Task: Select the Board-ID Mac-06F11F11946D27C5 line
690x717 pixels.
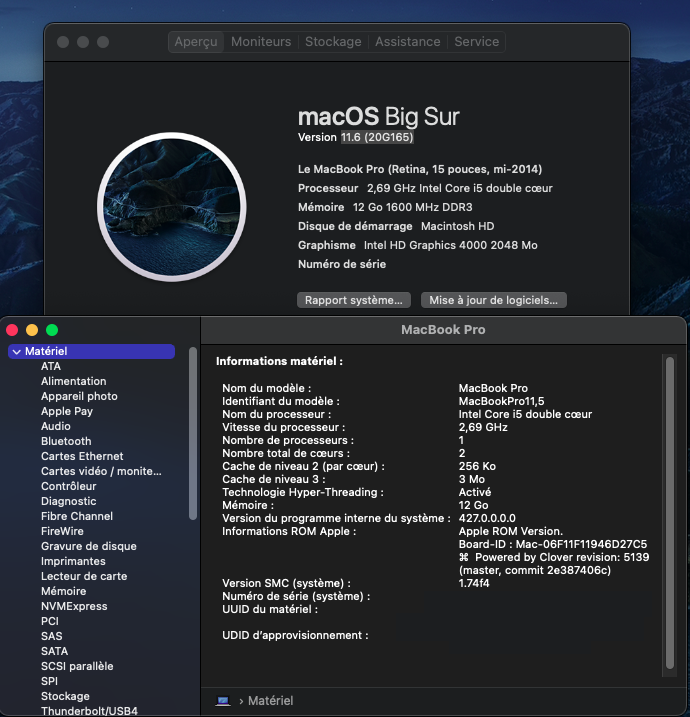Action: tap(553, 544)
